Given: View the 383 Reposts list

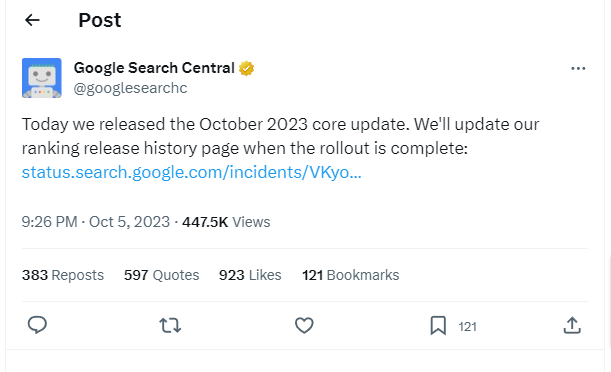Looking at the screenshot, I should click(63, 275).
